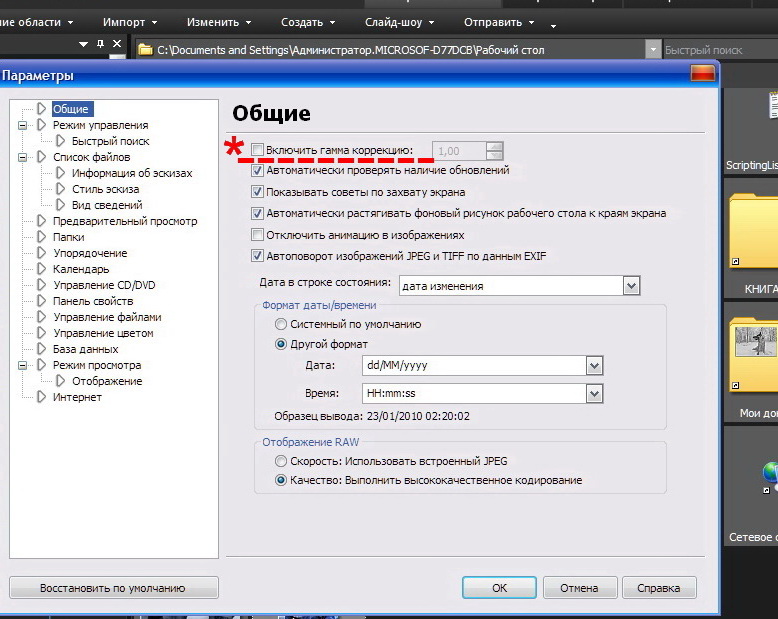The height and width of the screenshot is (619, 778).
Task: Uncheck Автоматически проверять наличие обновлений
Action: [x=258, y=171]
